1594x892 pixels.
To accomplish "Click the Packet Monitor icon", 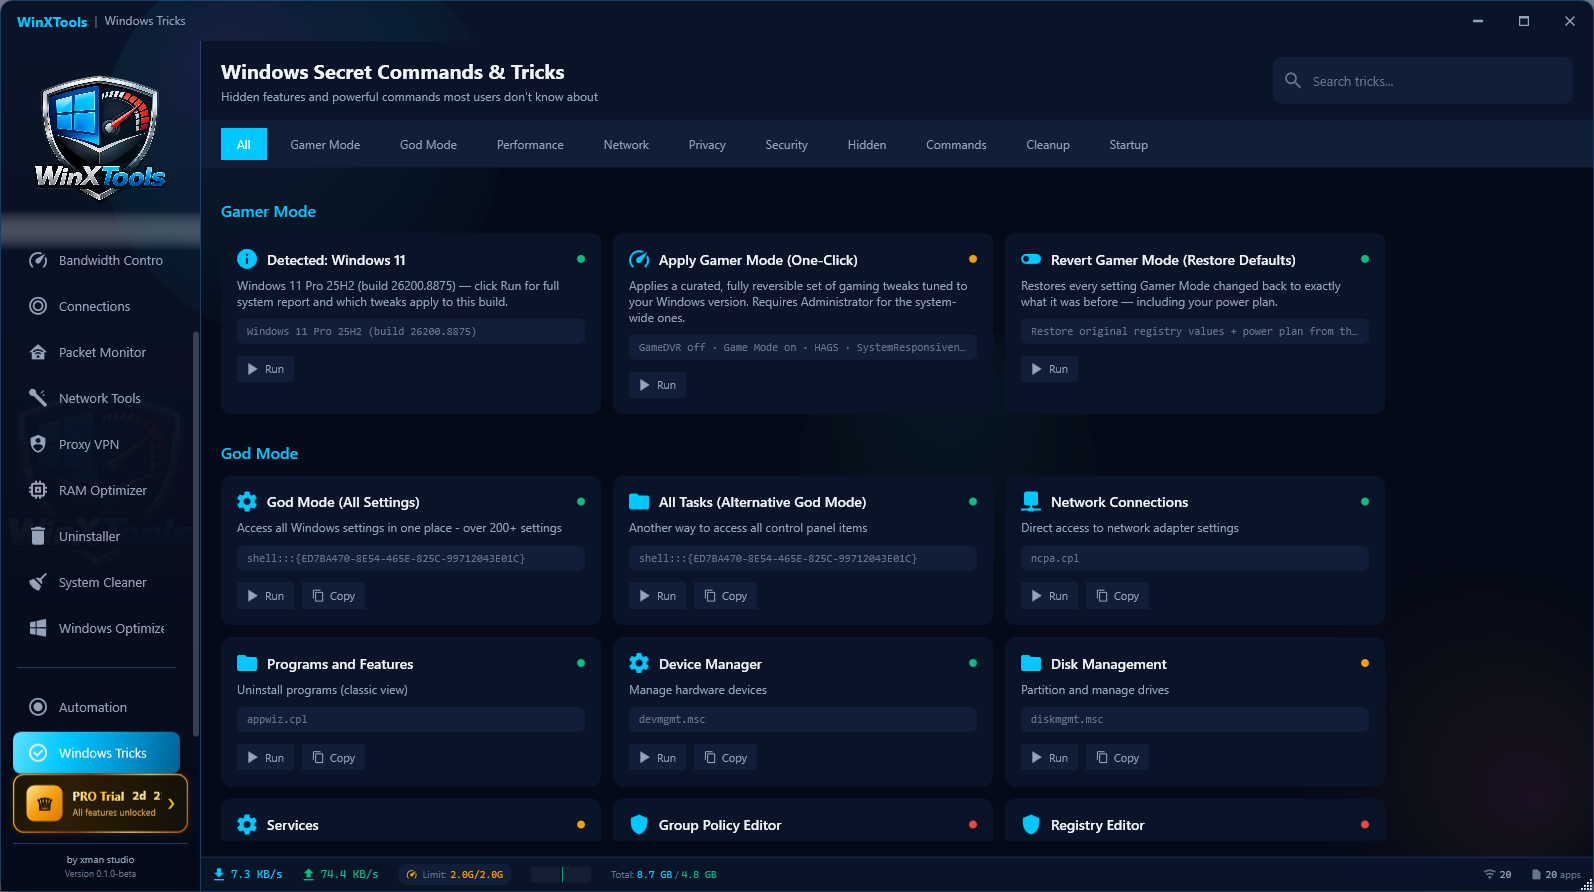I will coord(38,352).
